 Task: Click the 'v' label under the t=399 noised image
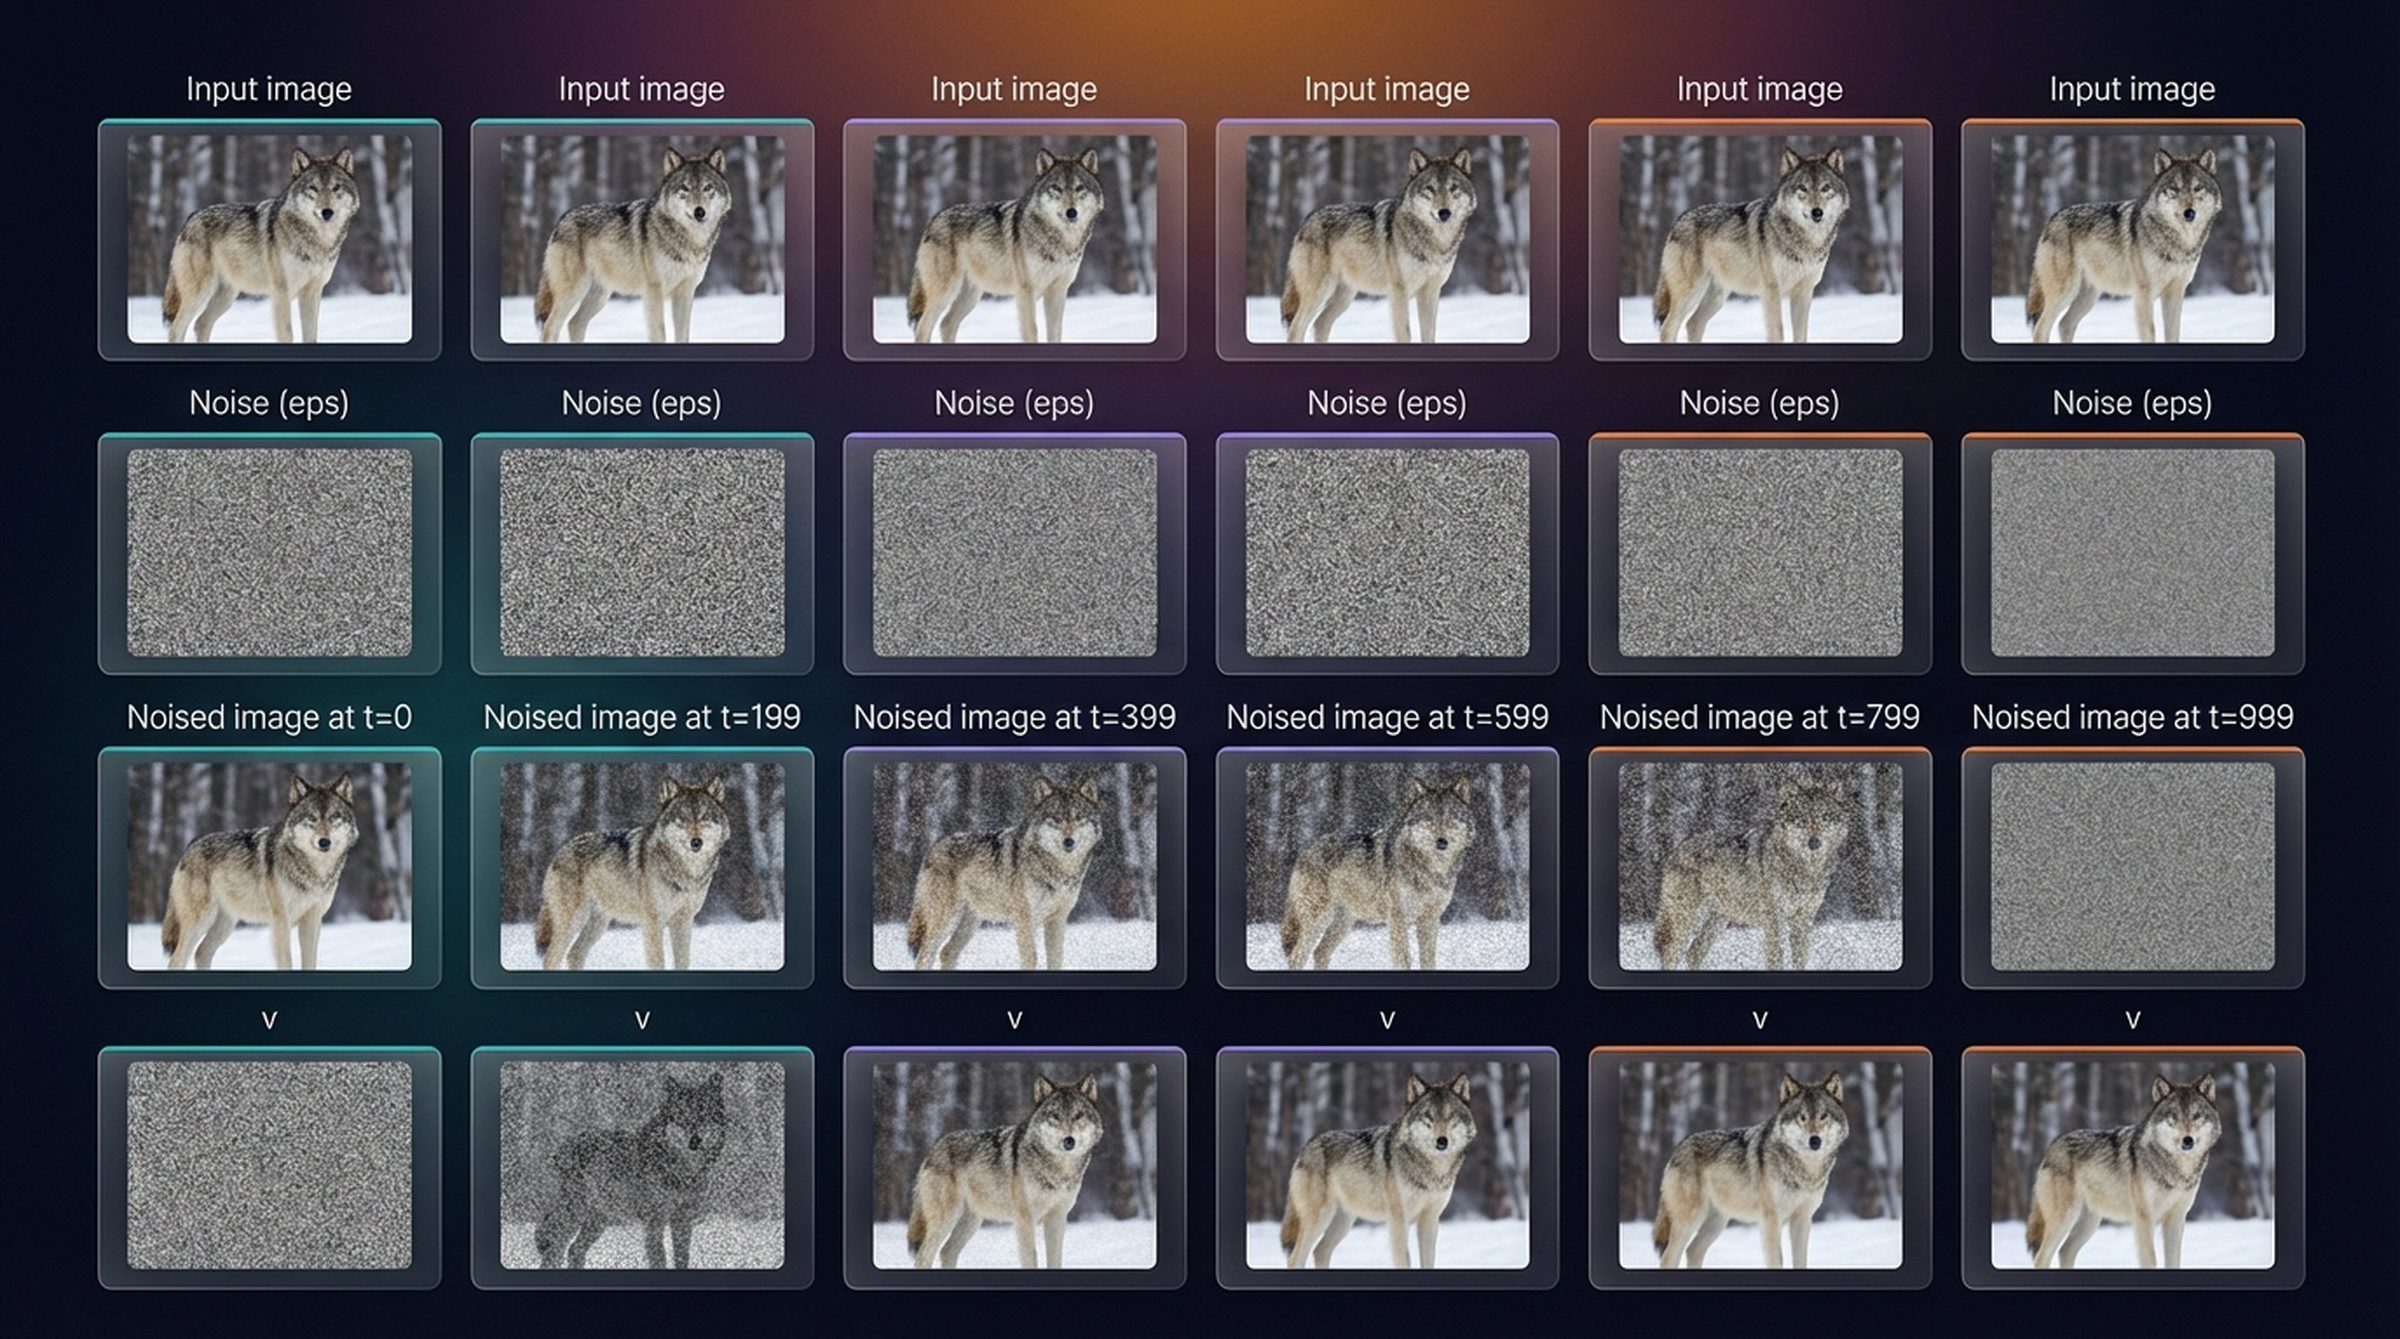click(1014, 1020)
